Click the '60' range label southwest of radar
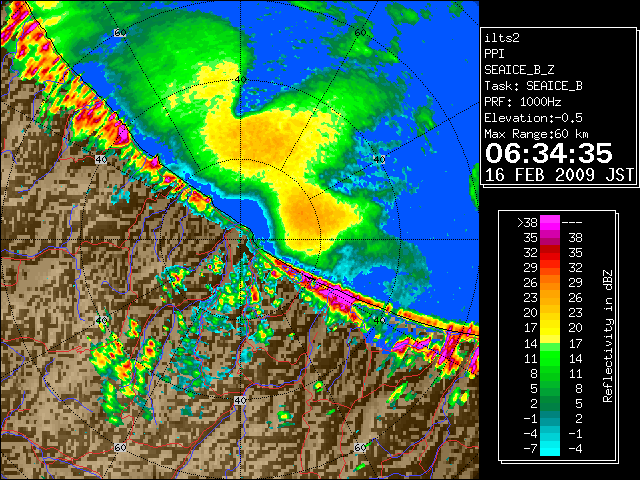 click(120, 448)
